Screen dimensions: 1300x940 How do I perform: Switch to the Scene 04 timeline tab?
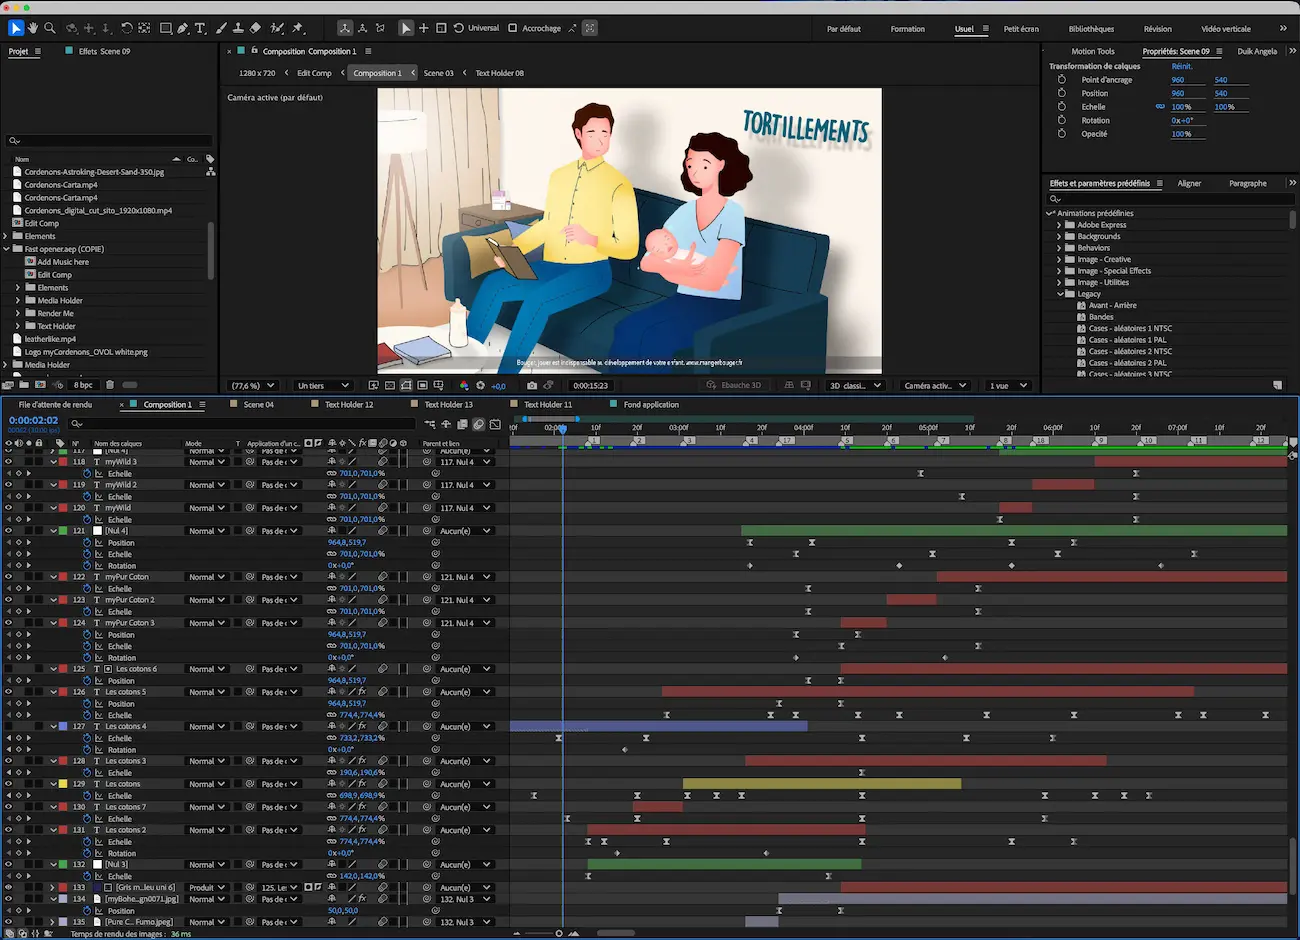(x=258, y=405)
